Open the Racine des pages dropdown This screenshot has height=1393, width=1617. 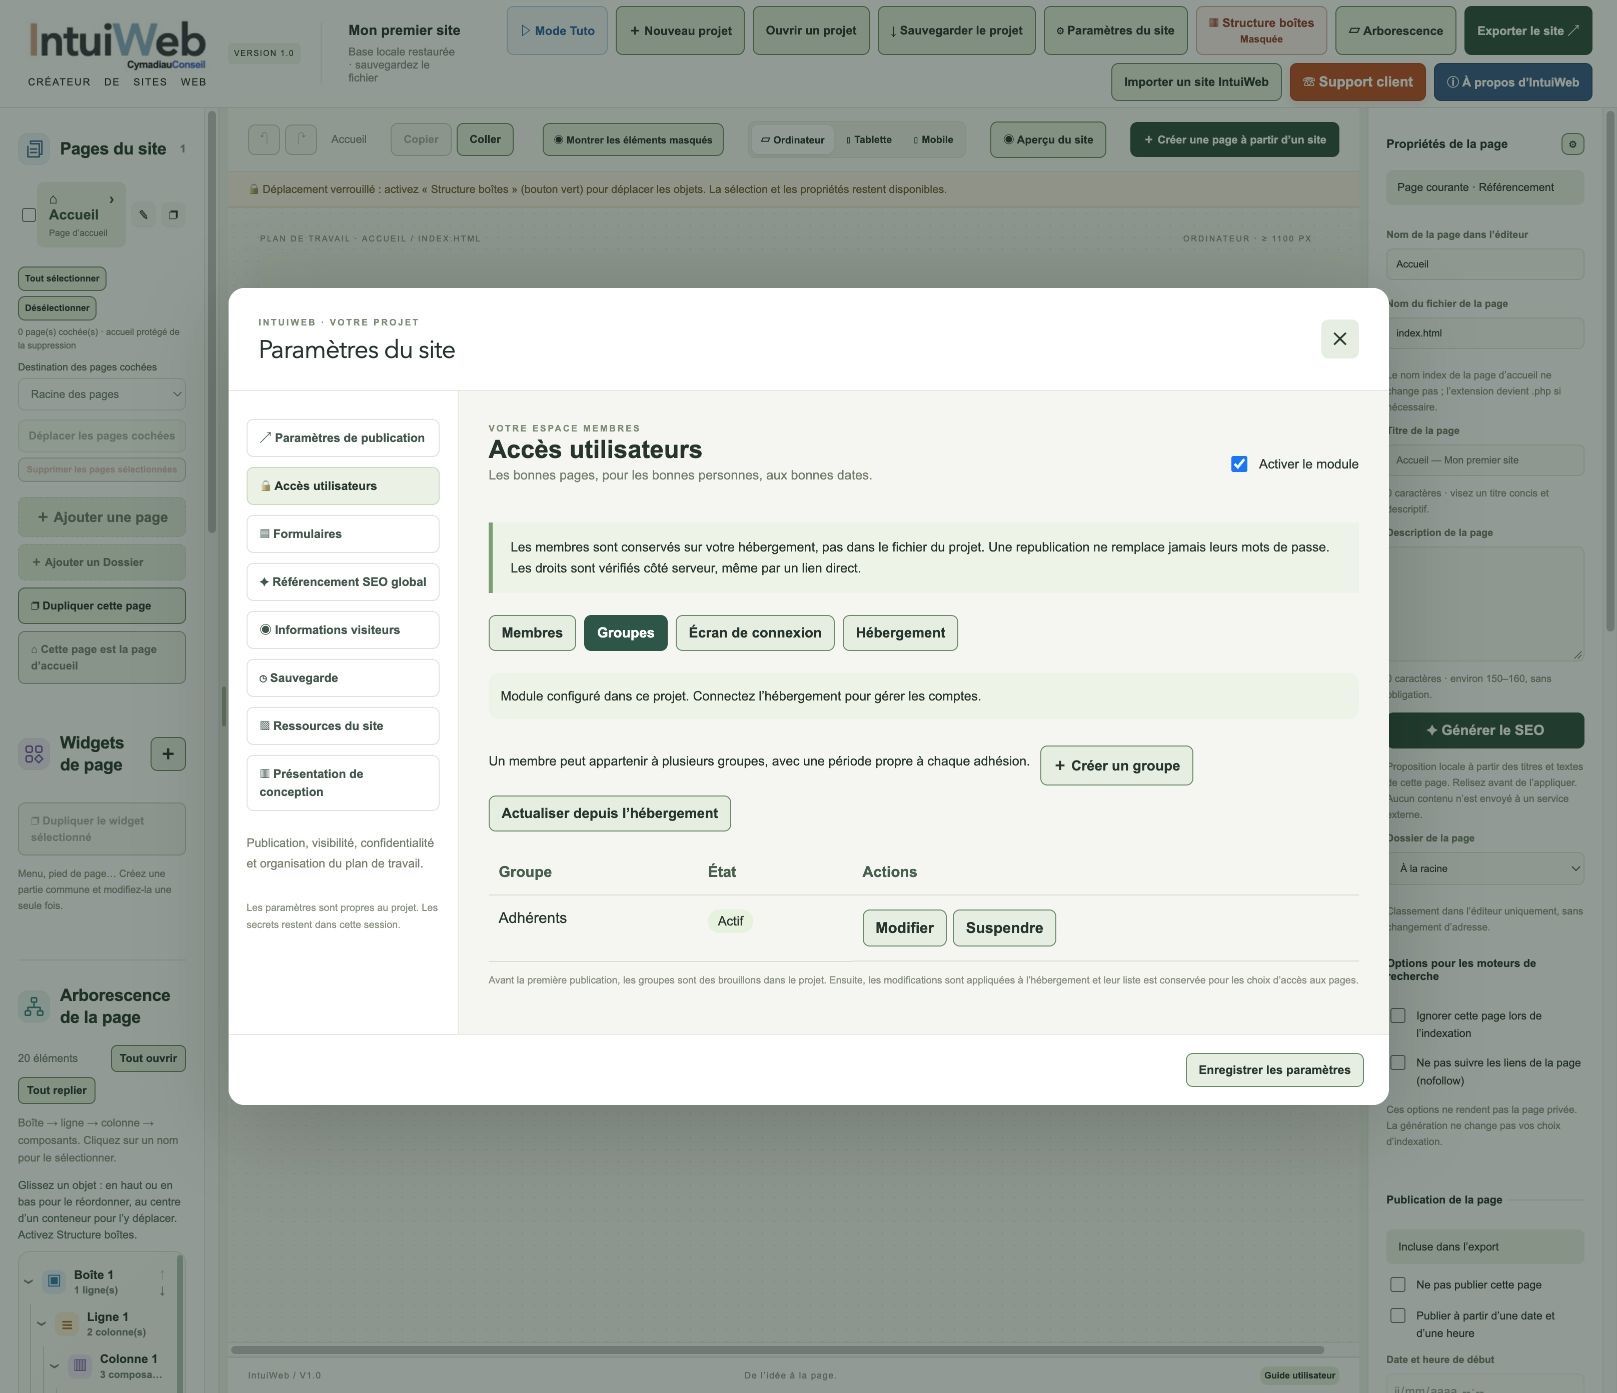[102, 394]
